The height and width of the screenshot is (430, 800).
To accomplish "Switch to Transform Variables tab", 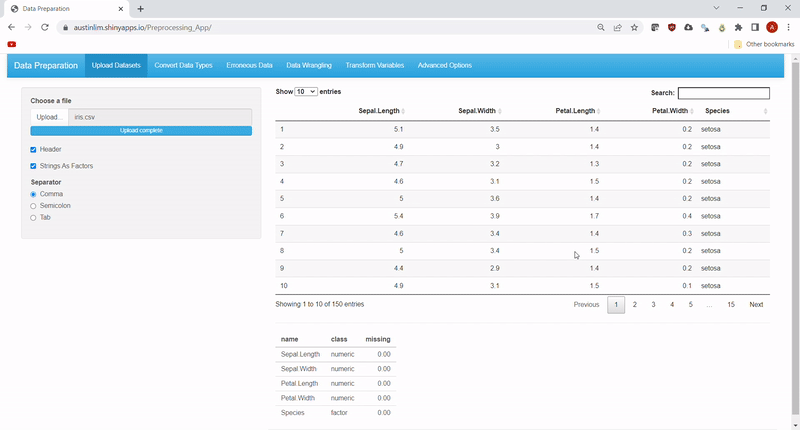I will 374,65.
